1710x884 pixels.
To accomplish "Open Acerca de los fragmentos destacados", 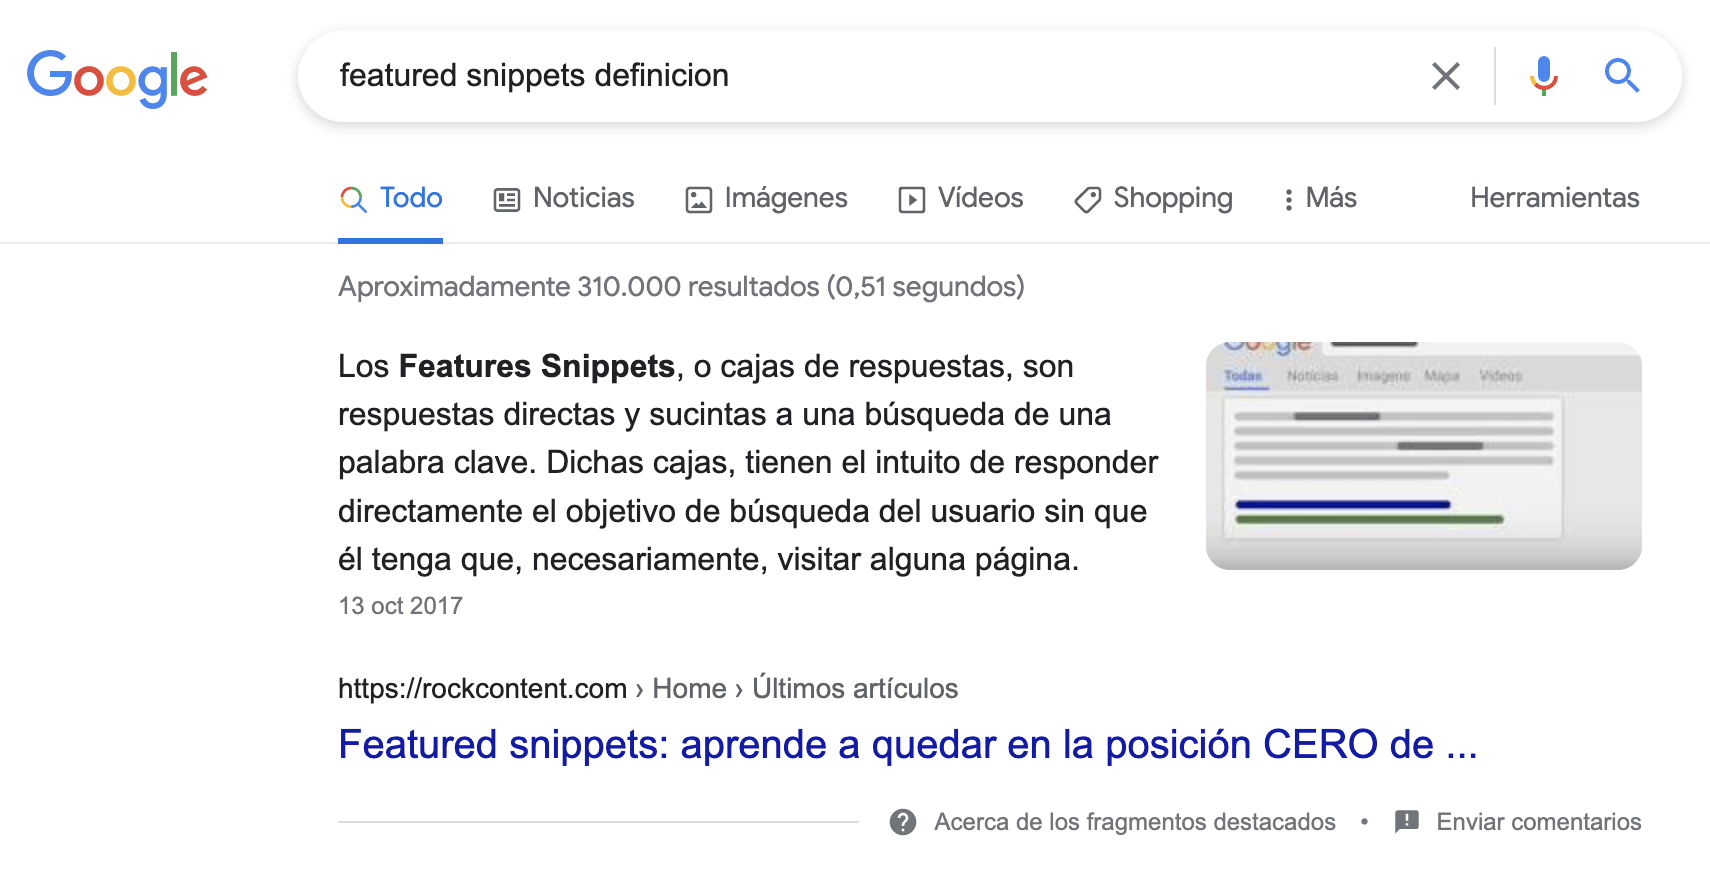I will pyautogui.click(x=1135, y=822).
